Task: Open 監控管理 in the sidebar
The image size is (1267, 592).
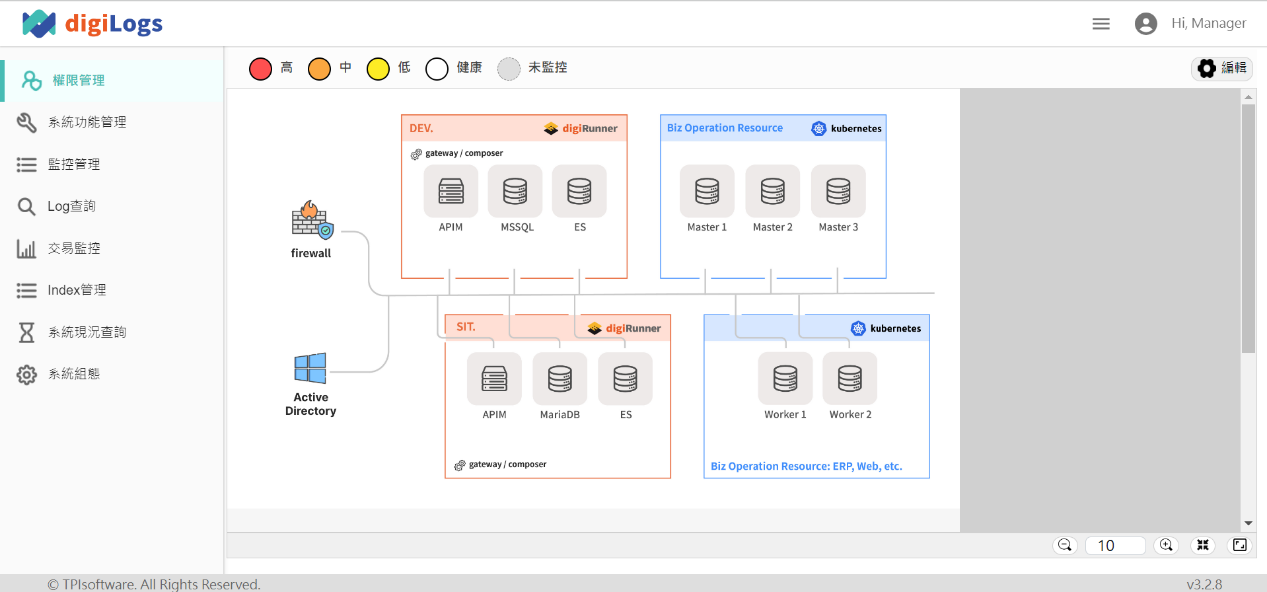Action: click(x=112, y=164)
